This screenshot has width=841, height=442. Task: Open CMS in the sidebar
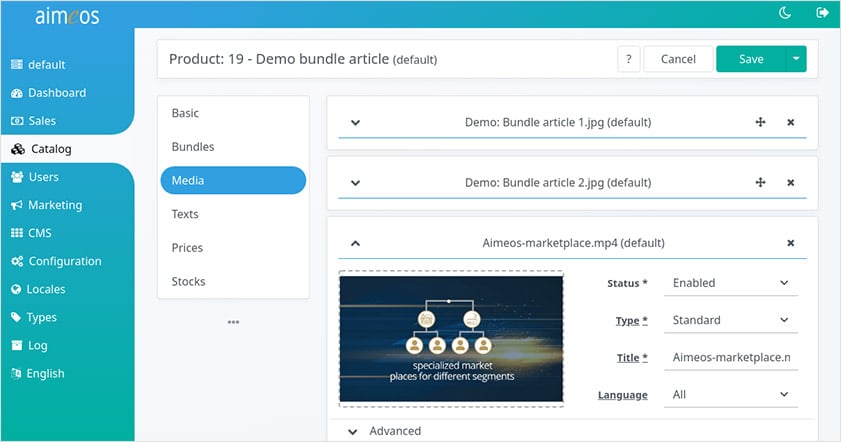(31, 233)
